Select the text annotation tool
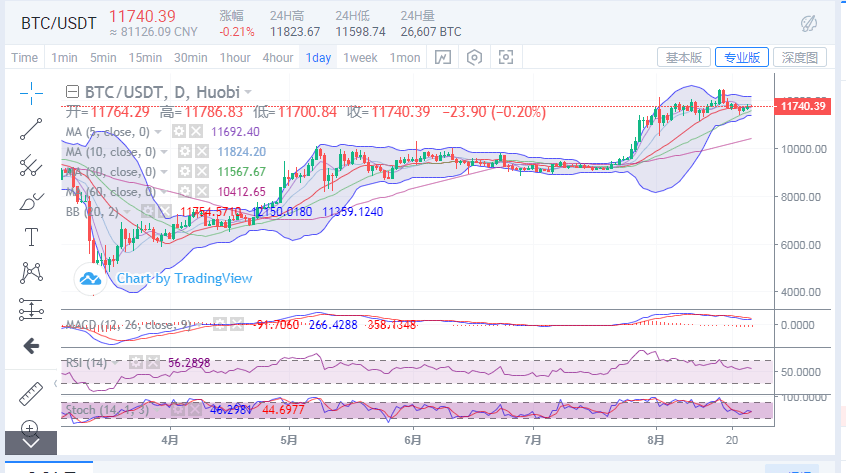 31,237
